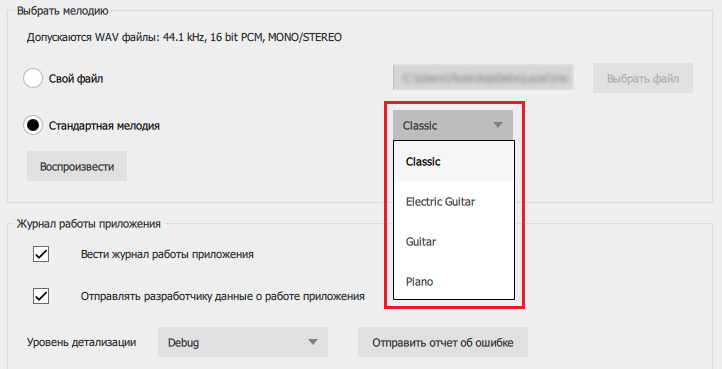Click the Воспроизвести button
Viewport: 722px width, 369px height.
[77, 166]
